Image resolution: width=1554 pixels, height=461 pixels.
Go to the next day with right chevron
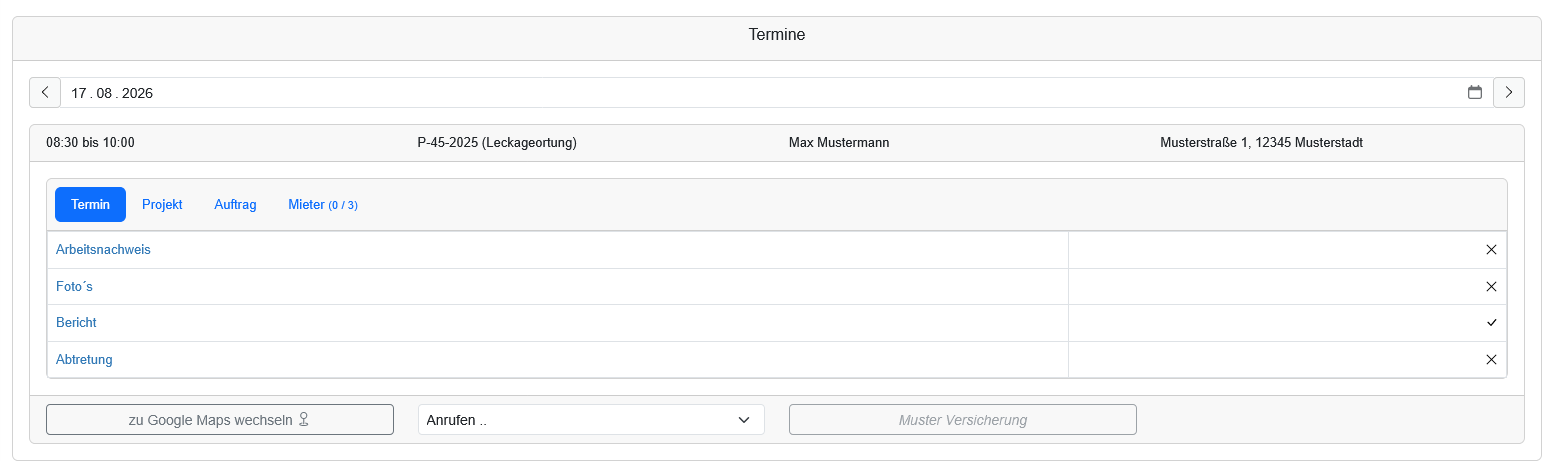pos(1508,92)
